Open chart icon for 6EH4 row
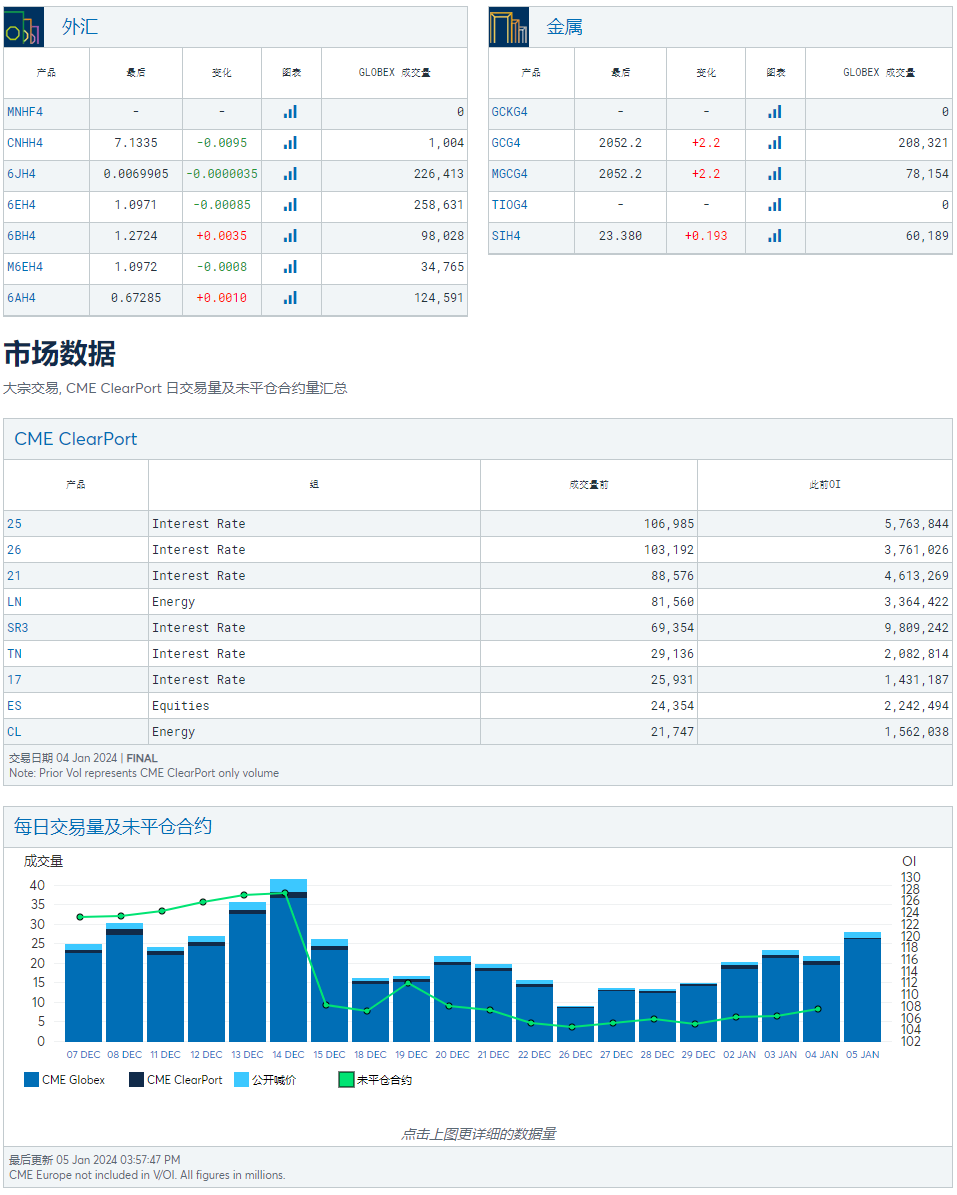957x1195 pixels. point(290,205)
